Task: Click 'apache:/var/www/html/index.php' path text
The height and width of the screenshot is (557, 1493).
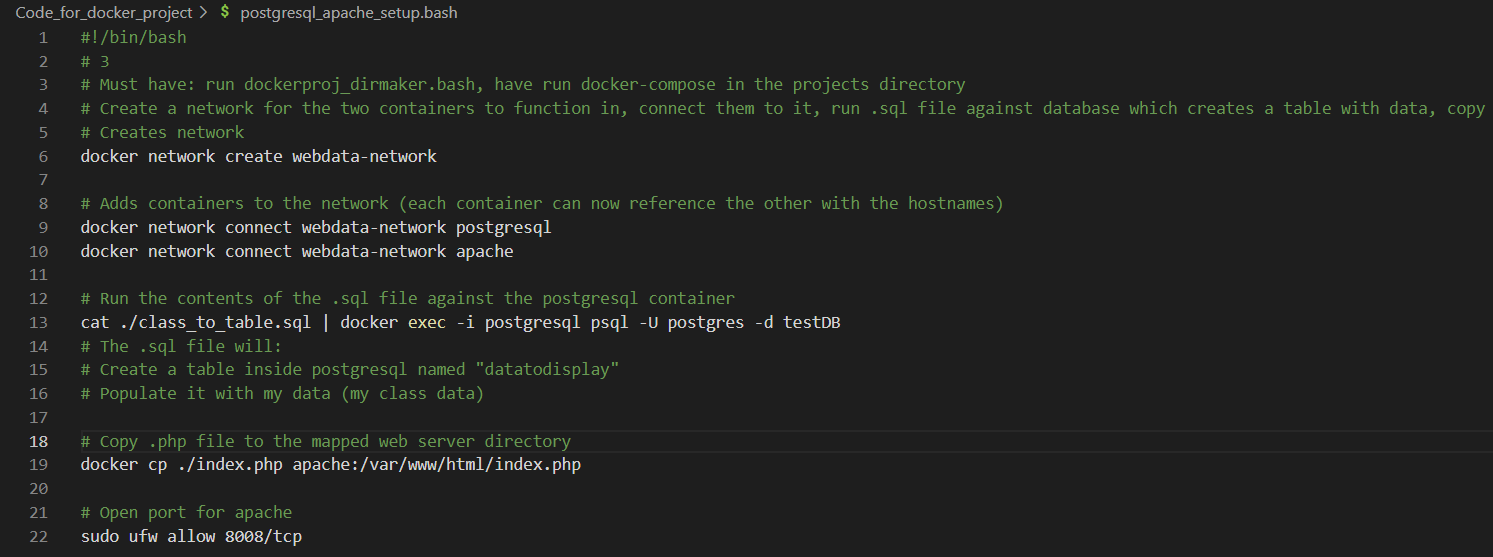Action: 436,465
